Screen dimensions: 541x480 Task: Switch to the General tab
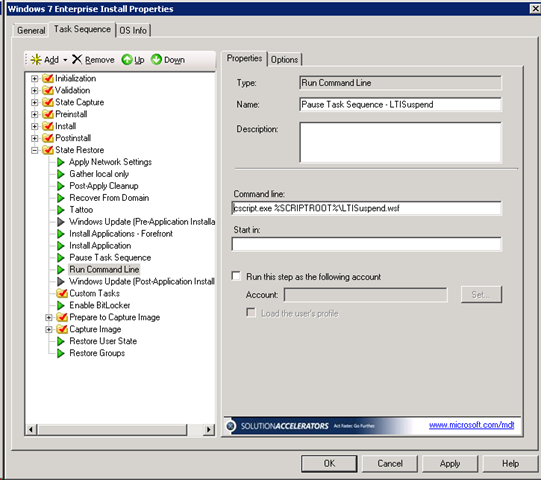coord(31,30)
